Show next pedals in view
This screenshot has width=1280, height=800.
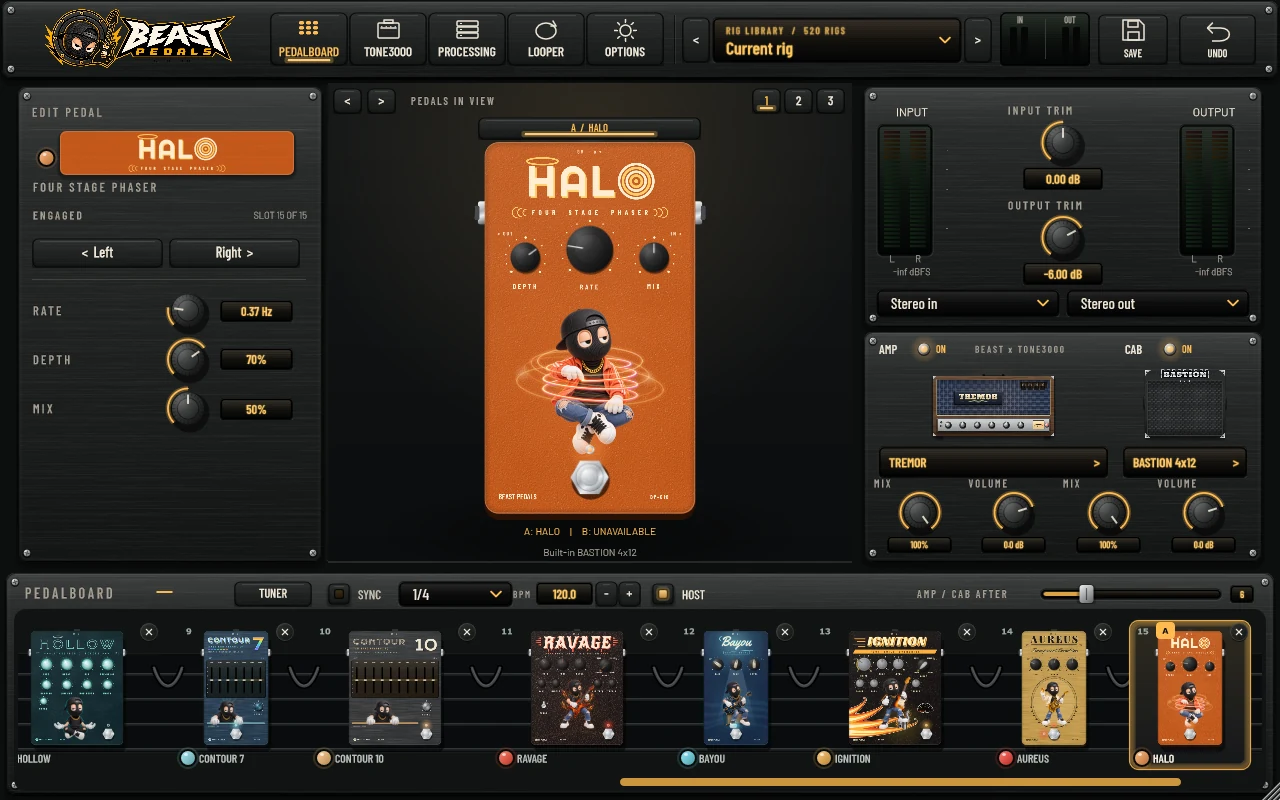380,101
